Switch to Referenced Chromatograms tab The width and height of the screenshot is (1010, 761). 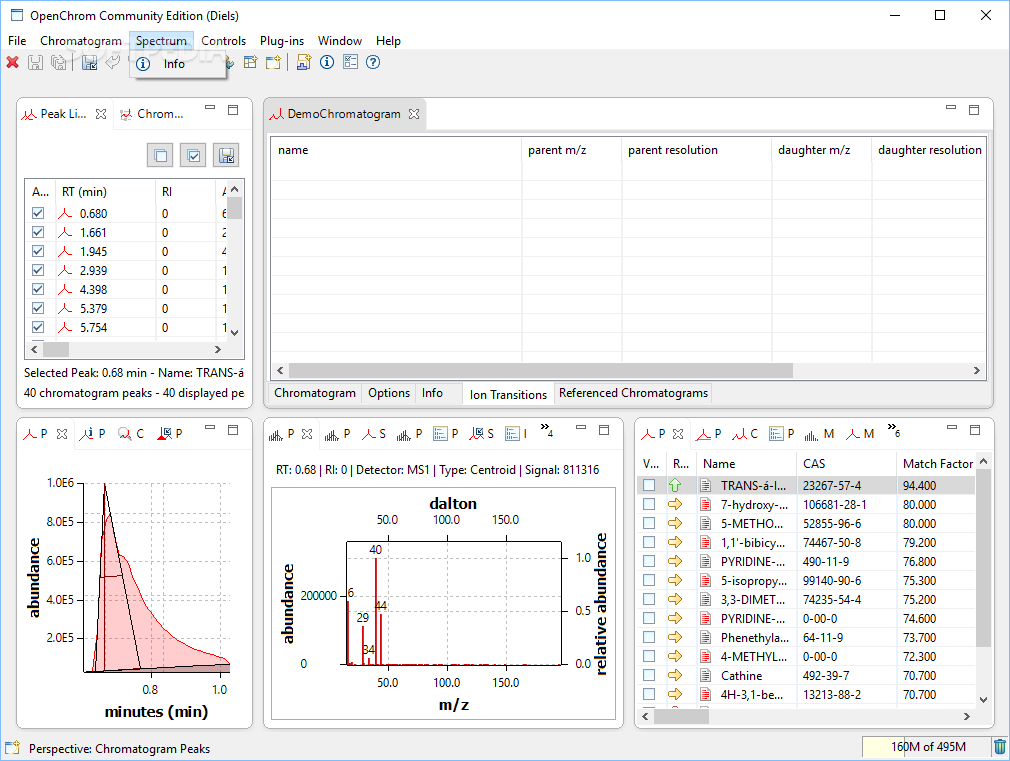pos(633,393)
